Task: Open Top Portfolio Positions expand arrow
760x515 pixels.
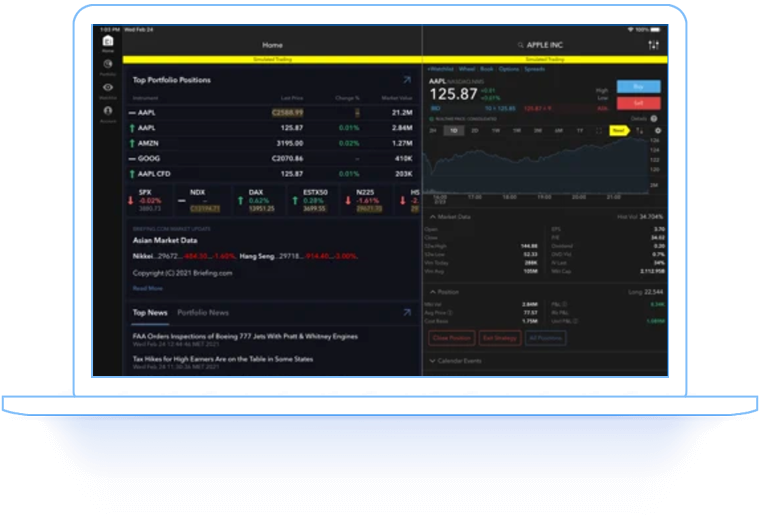Action: (407, 80)
